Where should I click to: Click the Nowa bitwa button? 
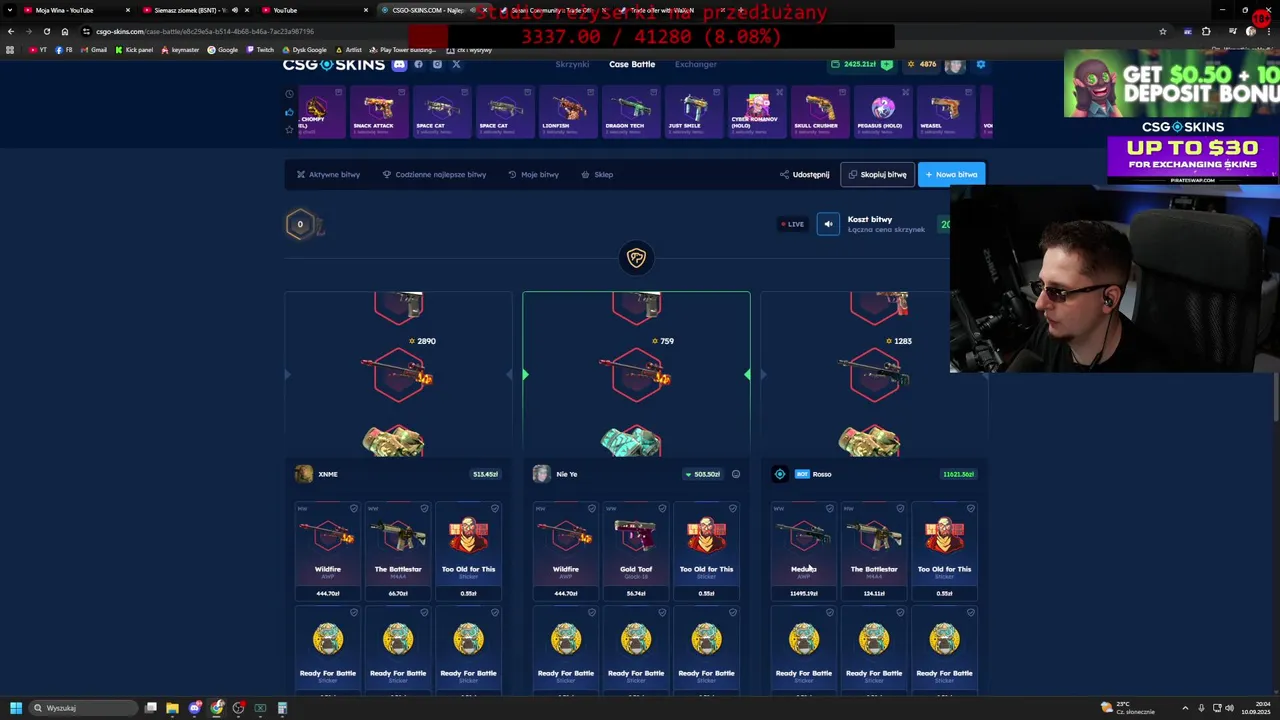[x=951, y=175]
